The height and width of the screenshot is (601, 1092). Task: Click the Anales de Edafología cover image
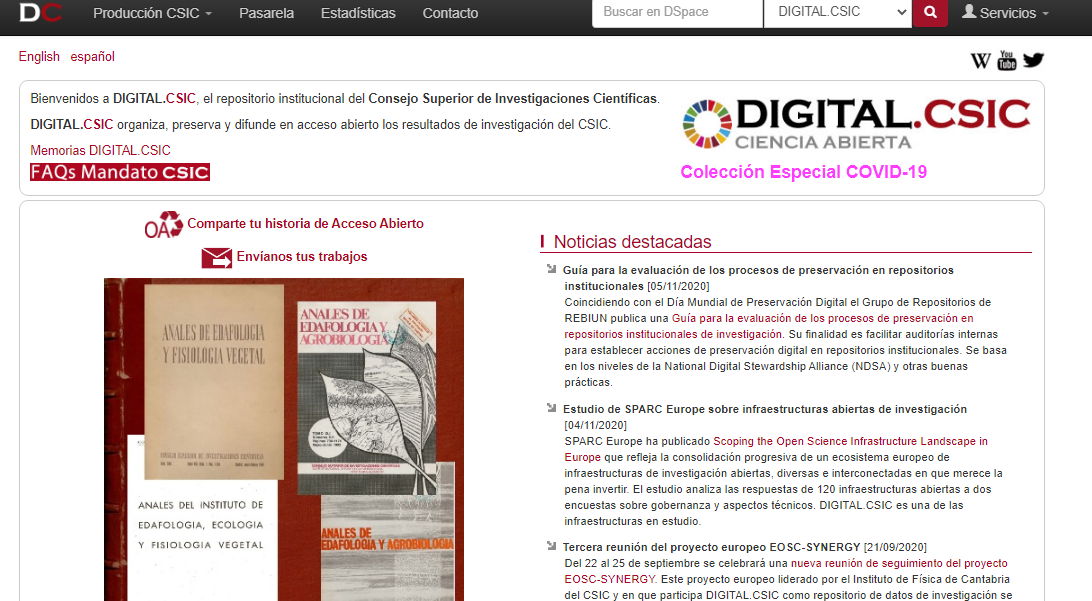(x=283, y=439)
